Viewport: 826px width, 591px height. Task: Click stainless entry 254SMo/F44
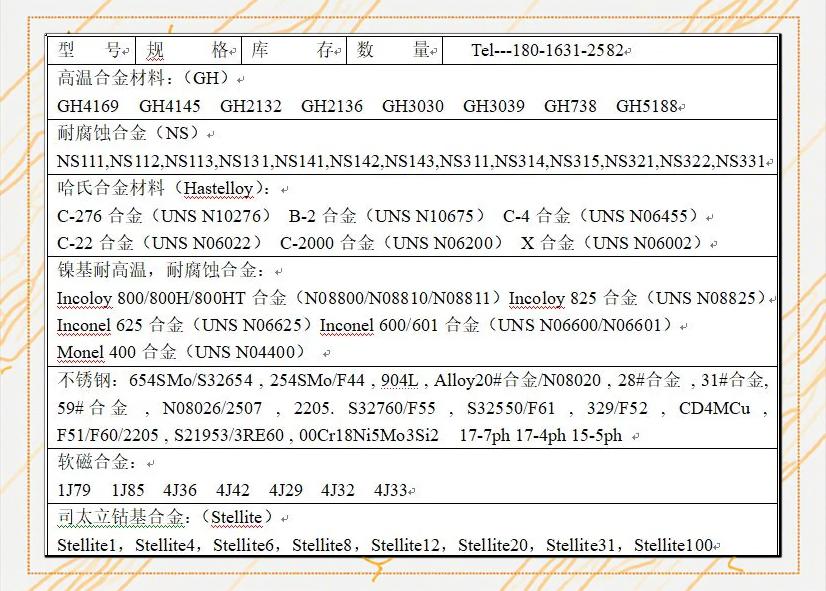pos(317,380)
